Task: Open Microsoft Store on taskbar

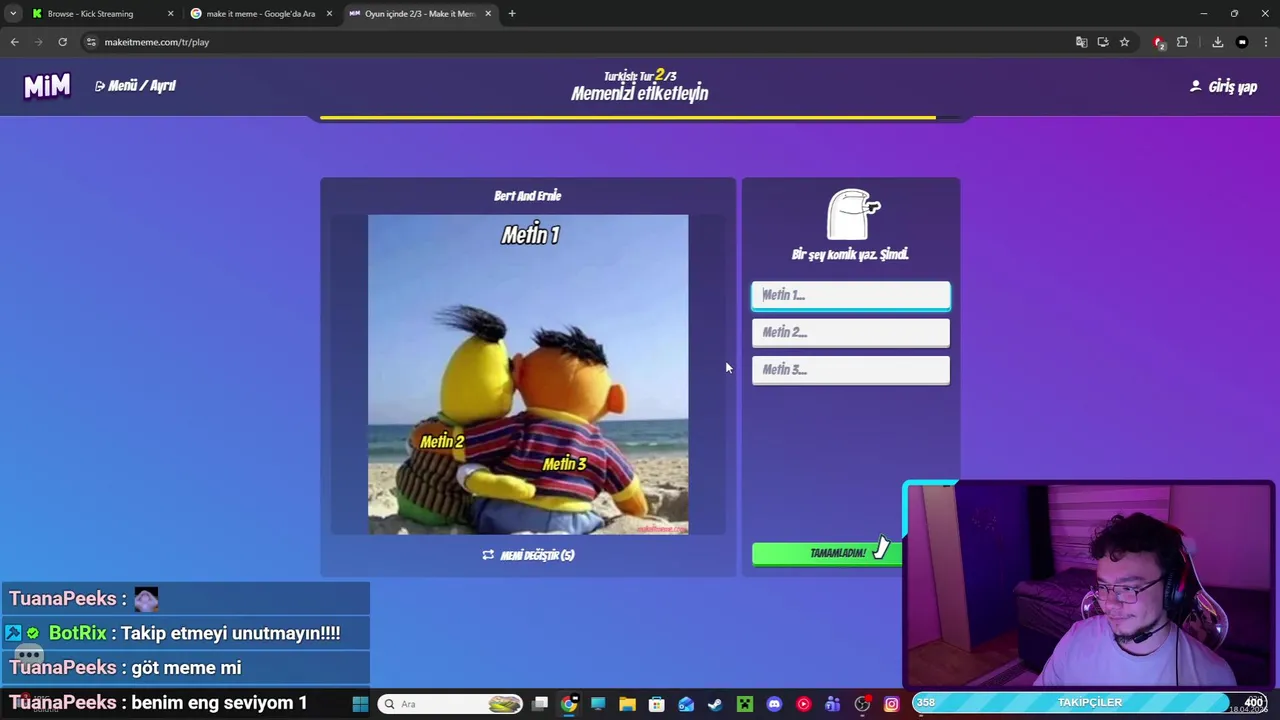Action: point(657,704)
